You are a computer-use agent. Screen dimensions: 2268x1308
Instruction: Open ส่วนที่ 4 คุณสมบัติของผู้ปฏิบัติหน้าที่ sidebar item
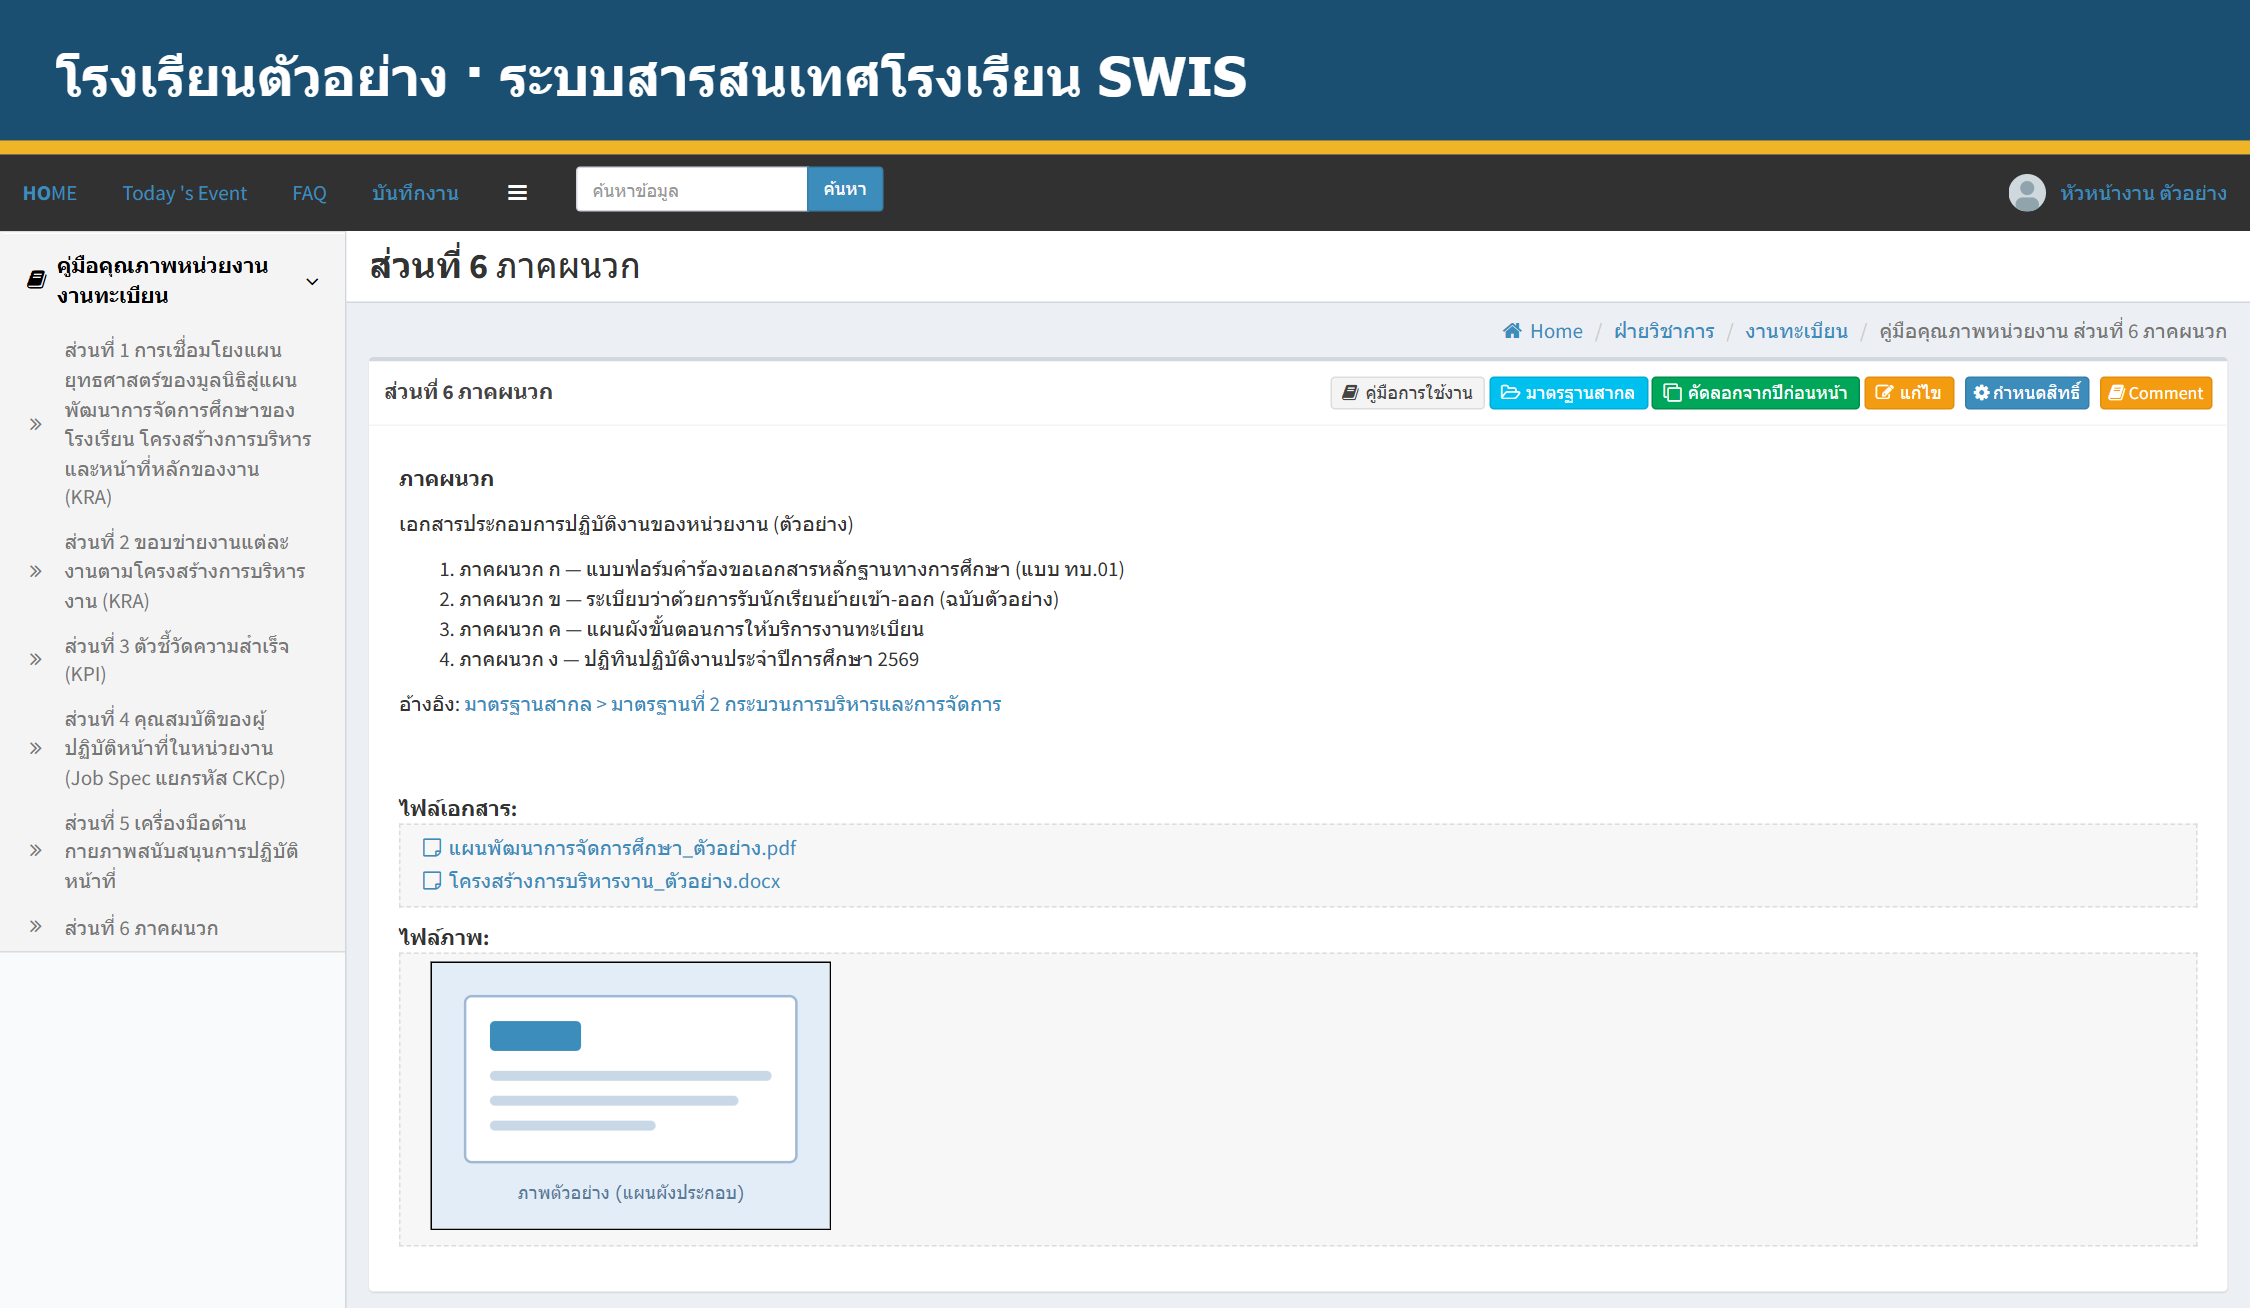click(175, 748)
